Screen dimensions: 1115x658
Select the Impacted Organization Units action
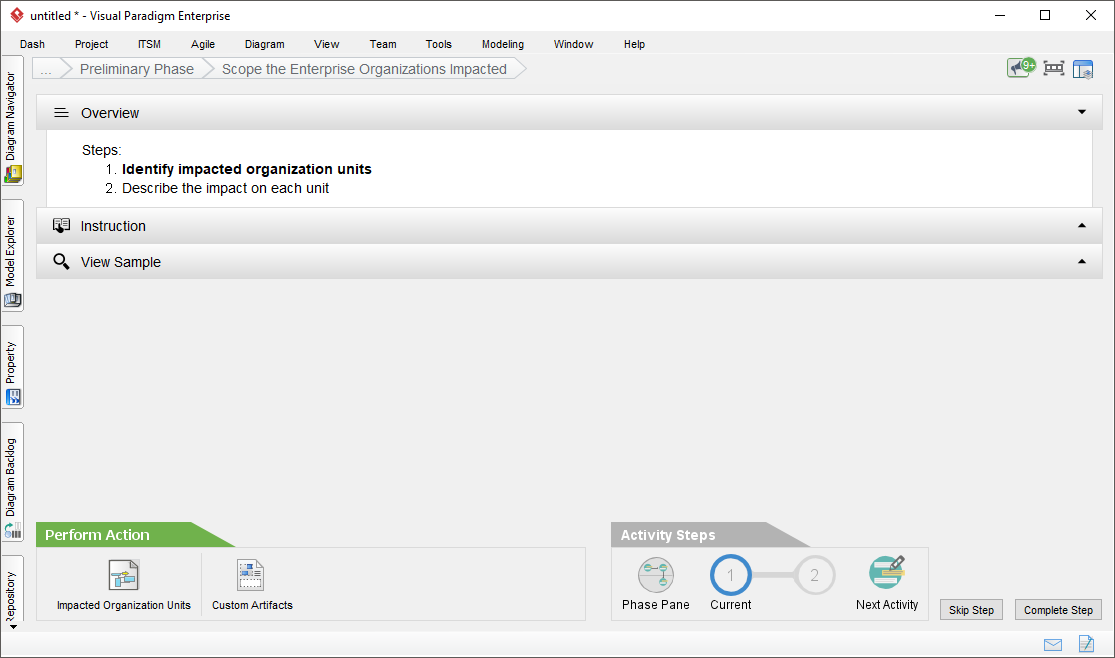pyautogui.click(x=123, y=583)
